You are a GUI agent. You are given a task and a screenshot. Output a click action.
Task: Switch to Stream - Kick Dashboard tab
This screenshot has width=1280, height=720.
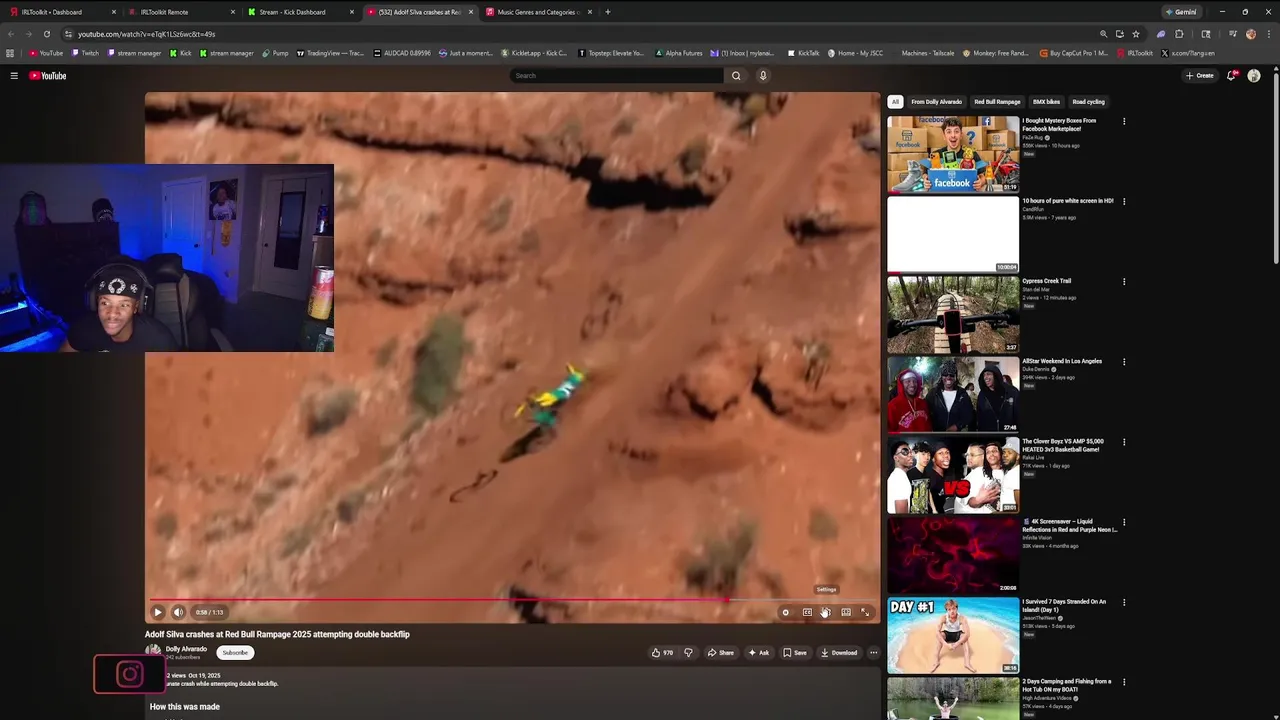tap(300, 12)
